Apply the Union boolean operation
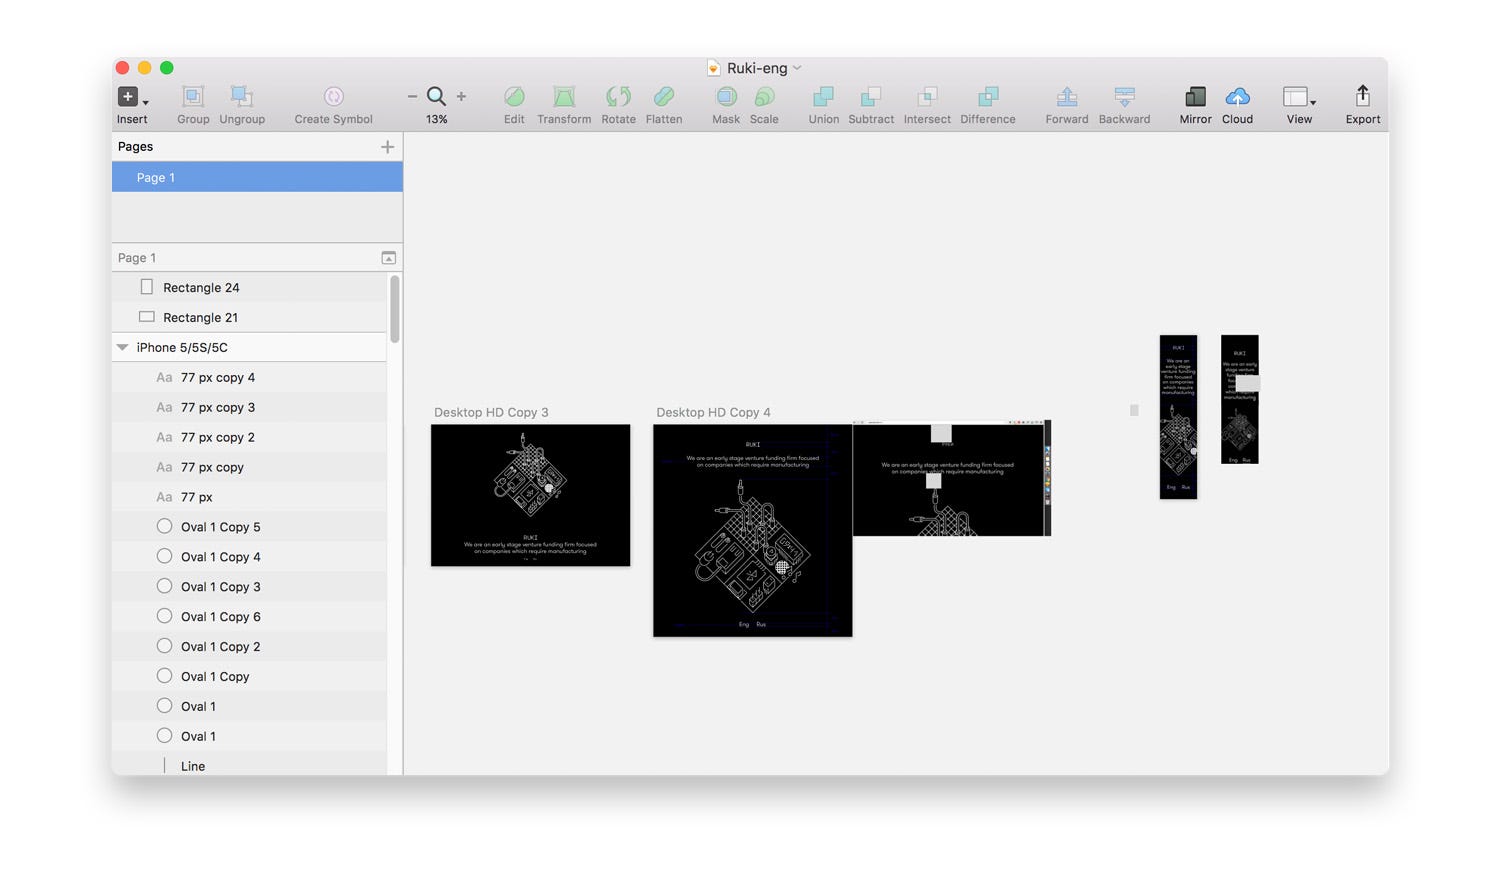This screenshot has height=887, width=1500. 824,96
